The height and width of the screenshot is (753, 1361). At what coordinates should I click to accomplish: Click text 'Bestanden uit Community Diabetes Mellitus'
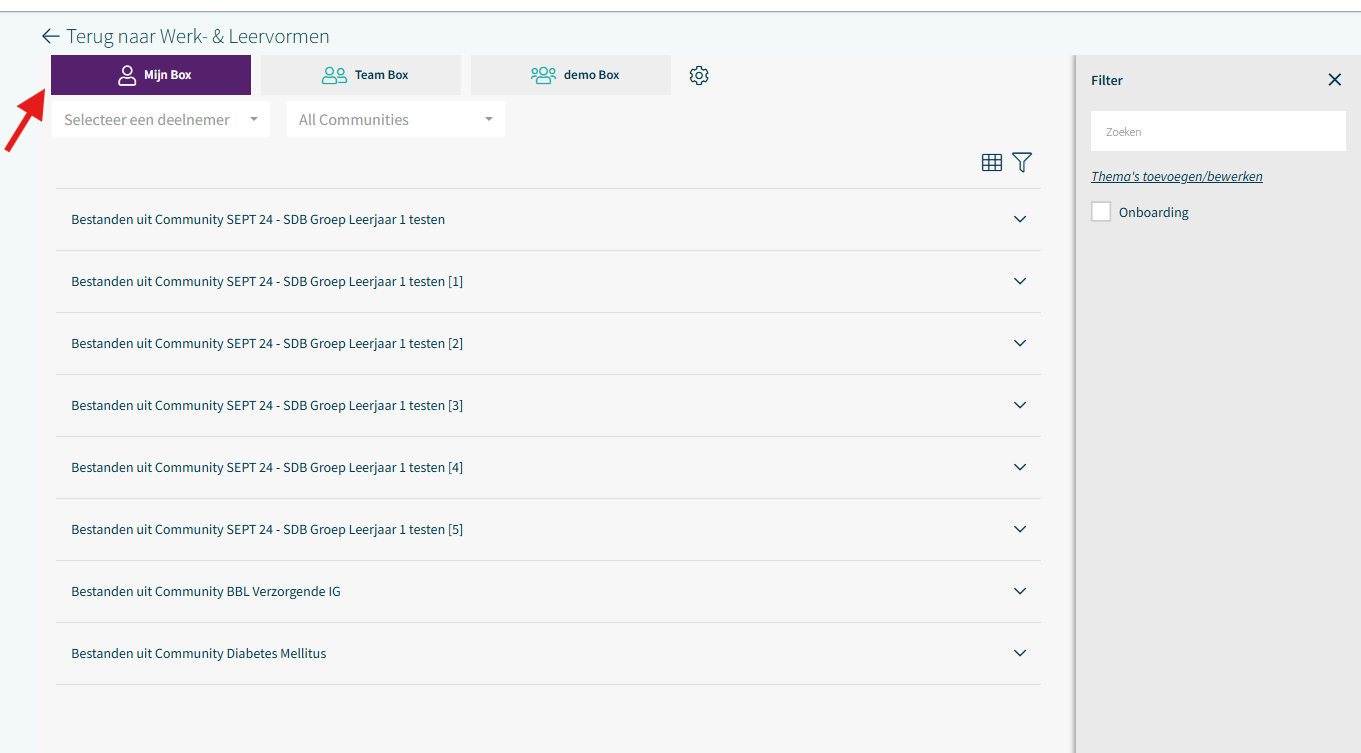[x=199, y=653]
